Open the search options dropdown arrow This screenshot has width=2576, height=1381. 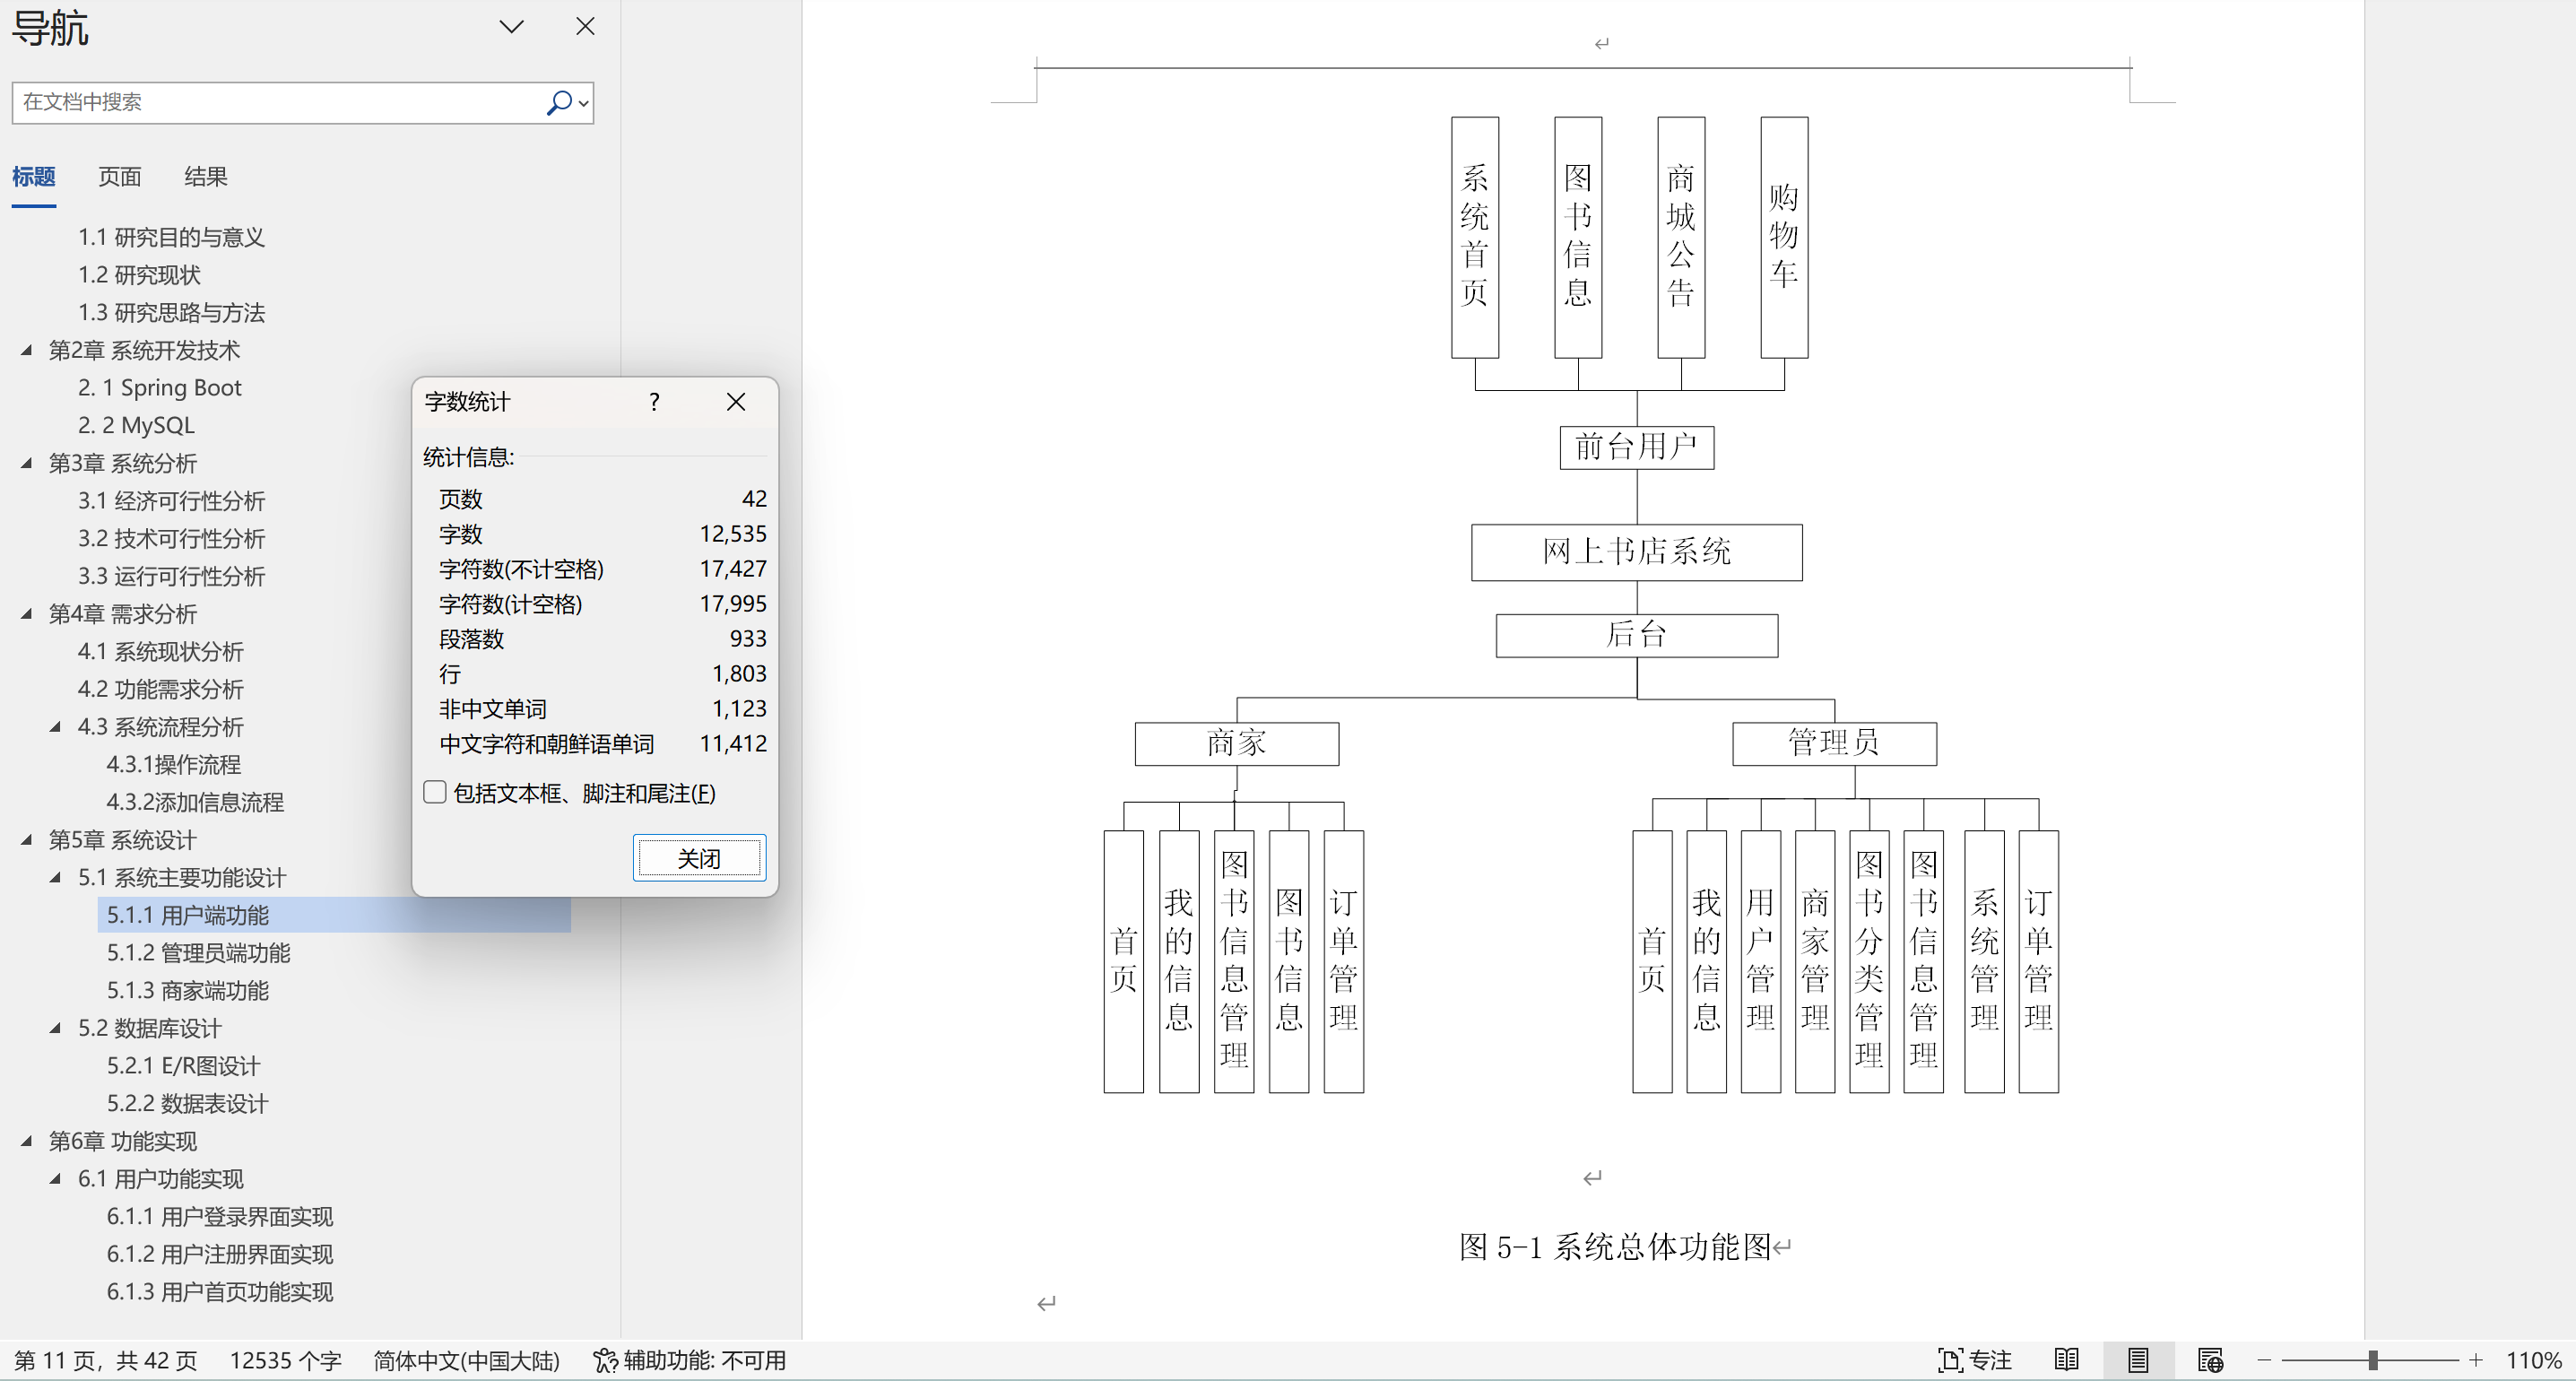[583, 103]
